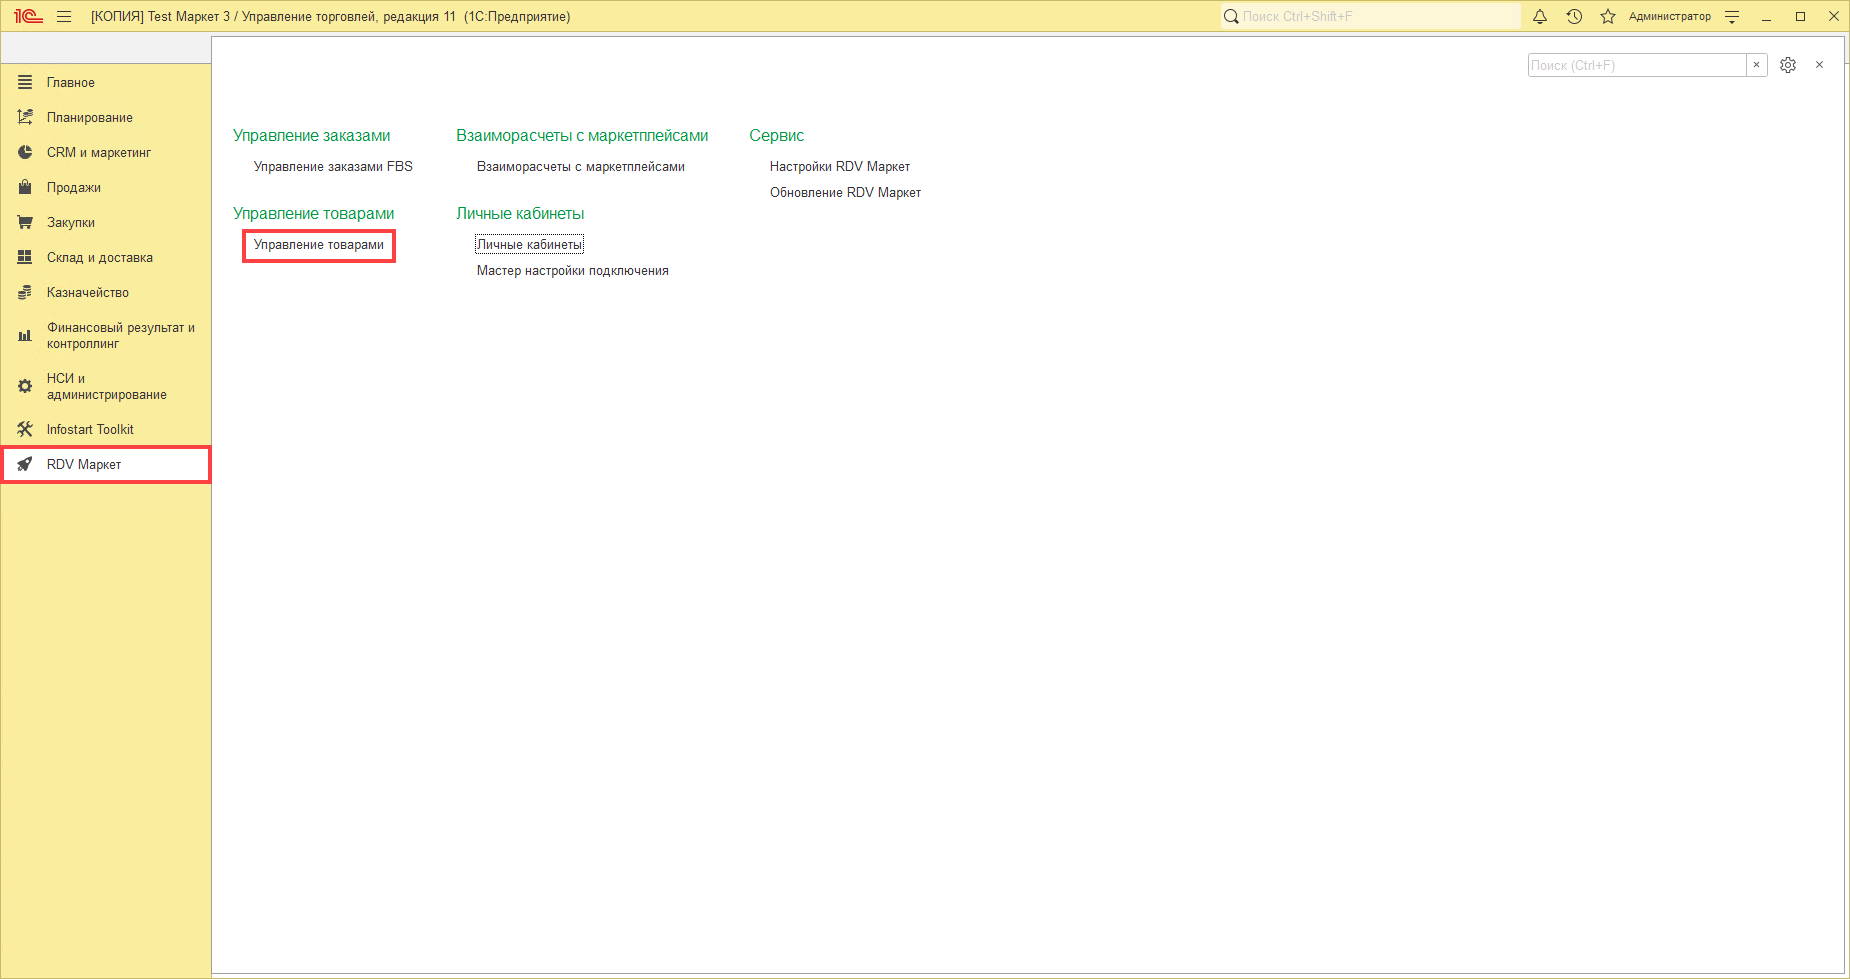Image resolution: width=1850 pixels, height=979 pixels.
Task: Open history clock icon
Action: 1574,16
